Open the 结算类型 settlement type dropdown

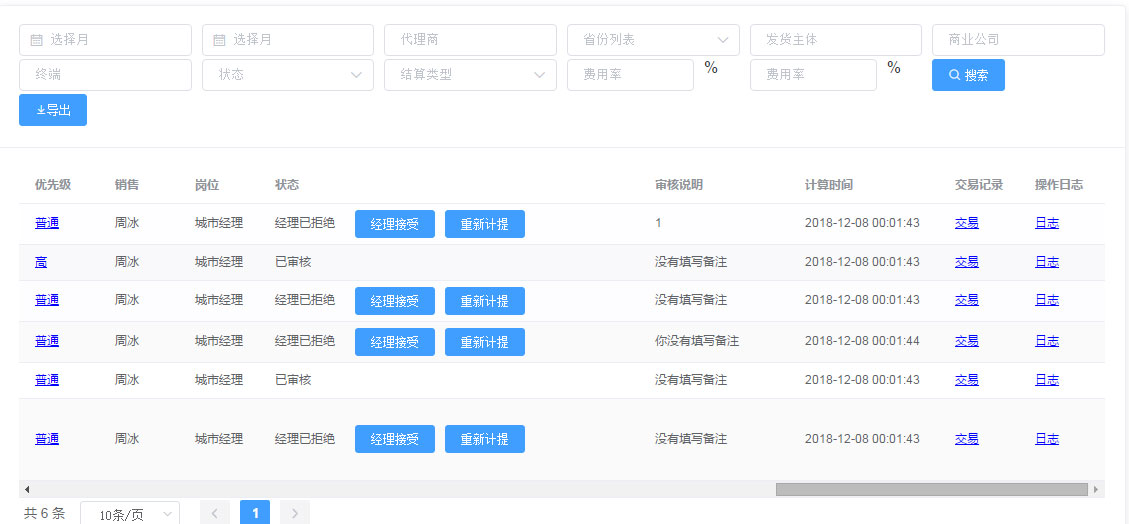point(470,75)
